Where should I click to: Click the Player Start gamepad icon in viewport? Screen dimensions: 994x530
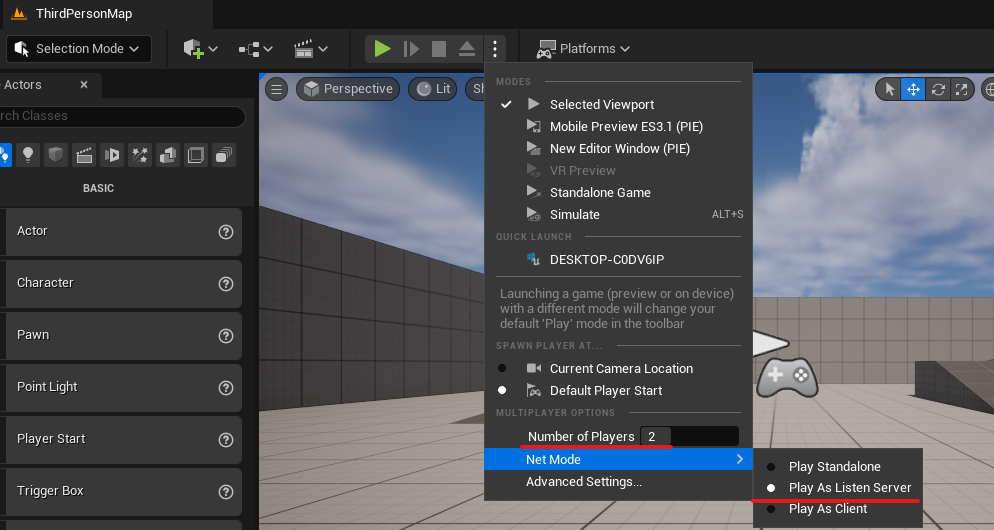tap(787, 377)
